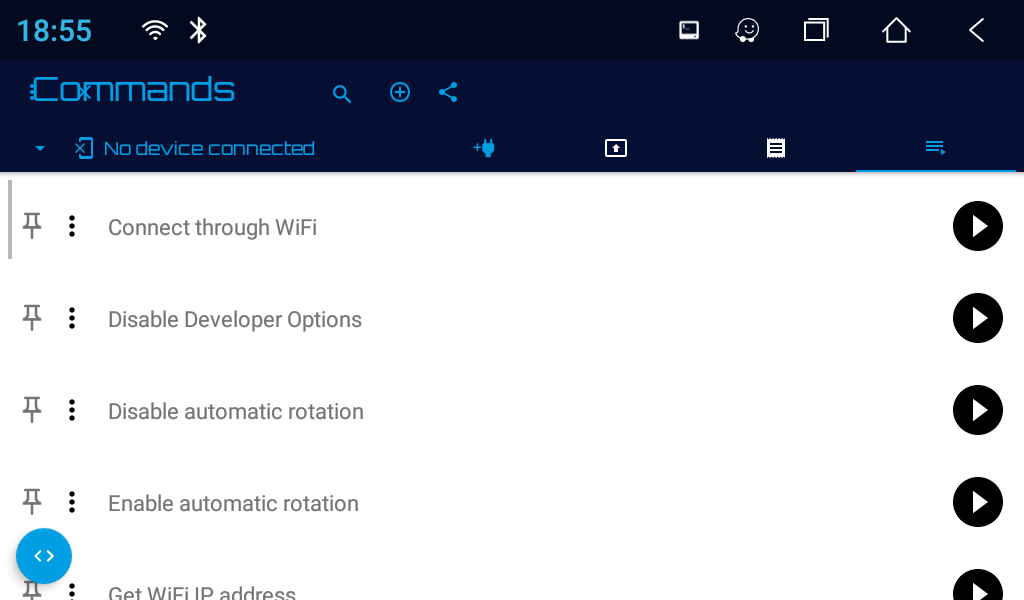Open the Waze icon in the status bar
The height and width of the screenshot is (600, 1024).
pyautogui.click(x=747, y=30)
